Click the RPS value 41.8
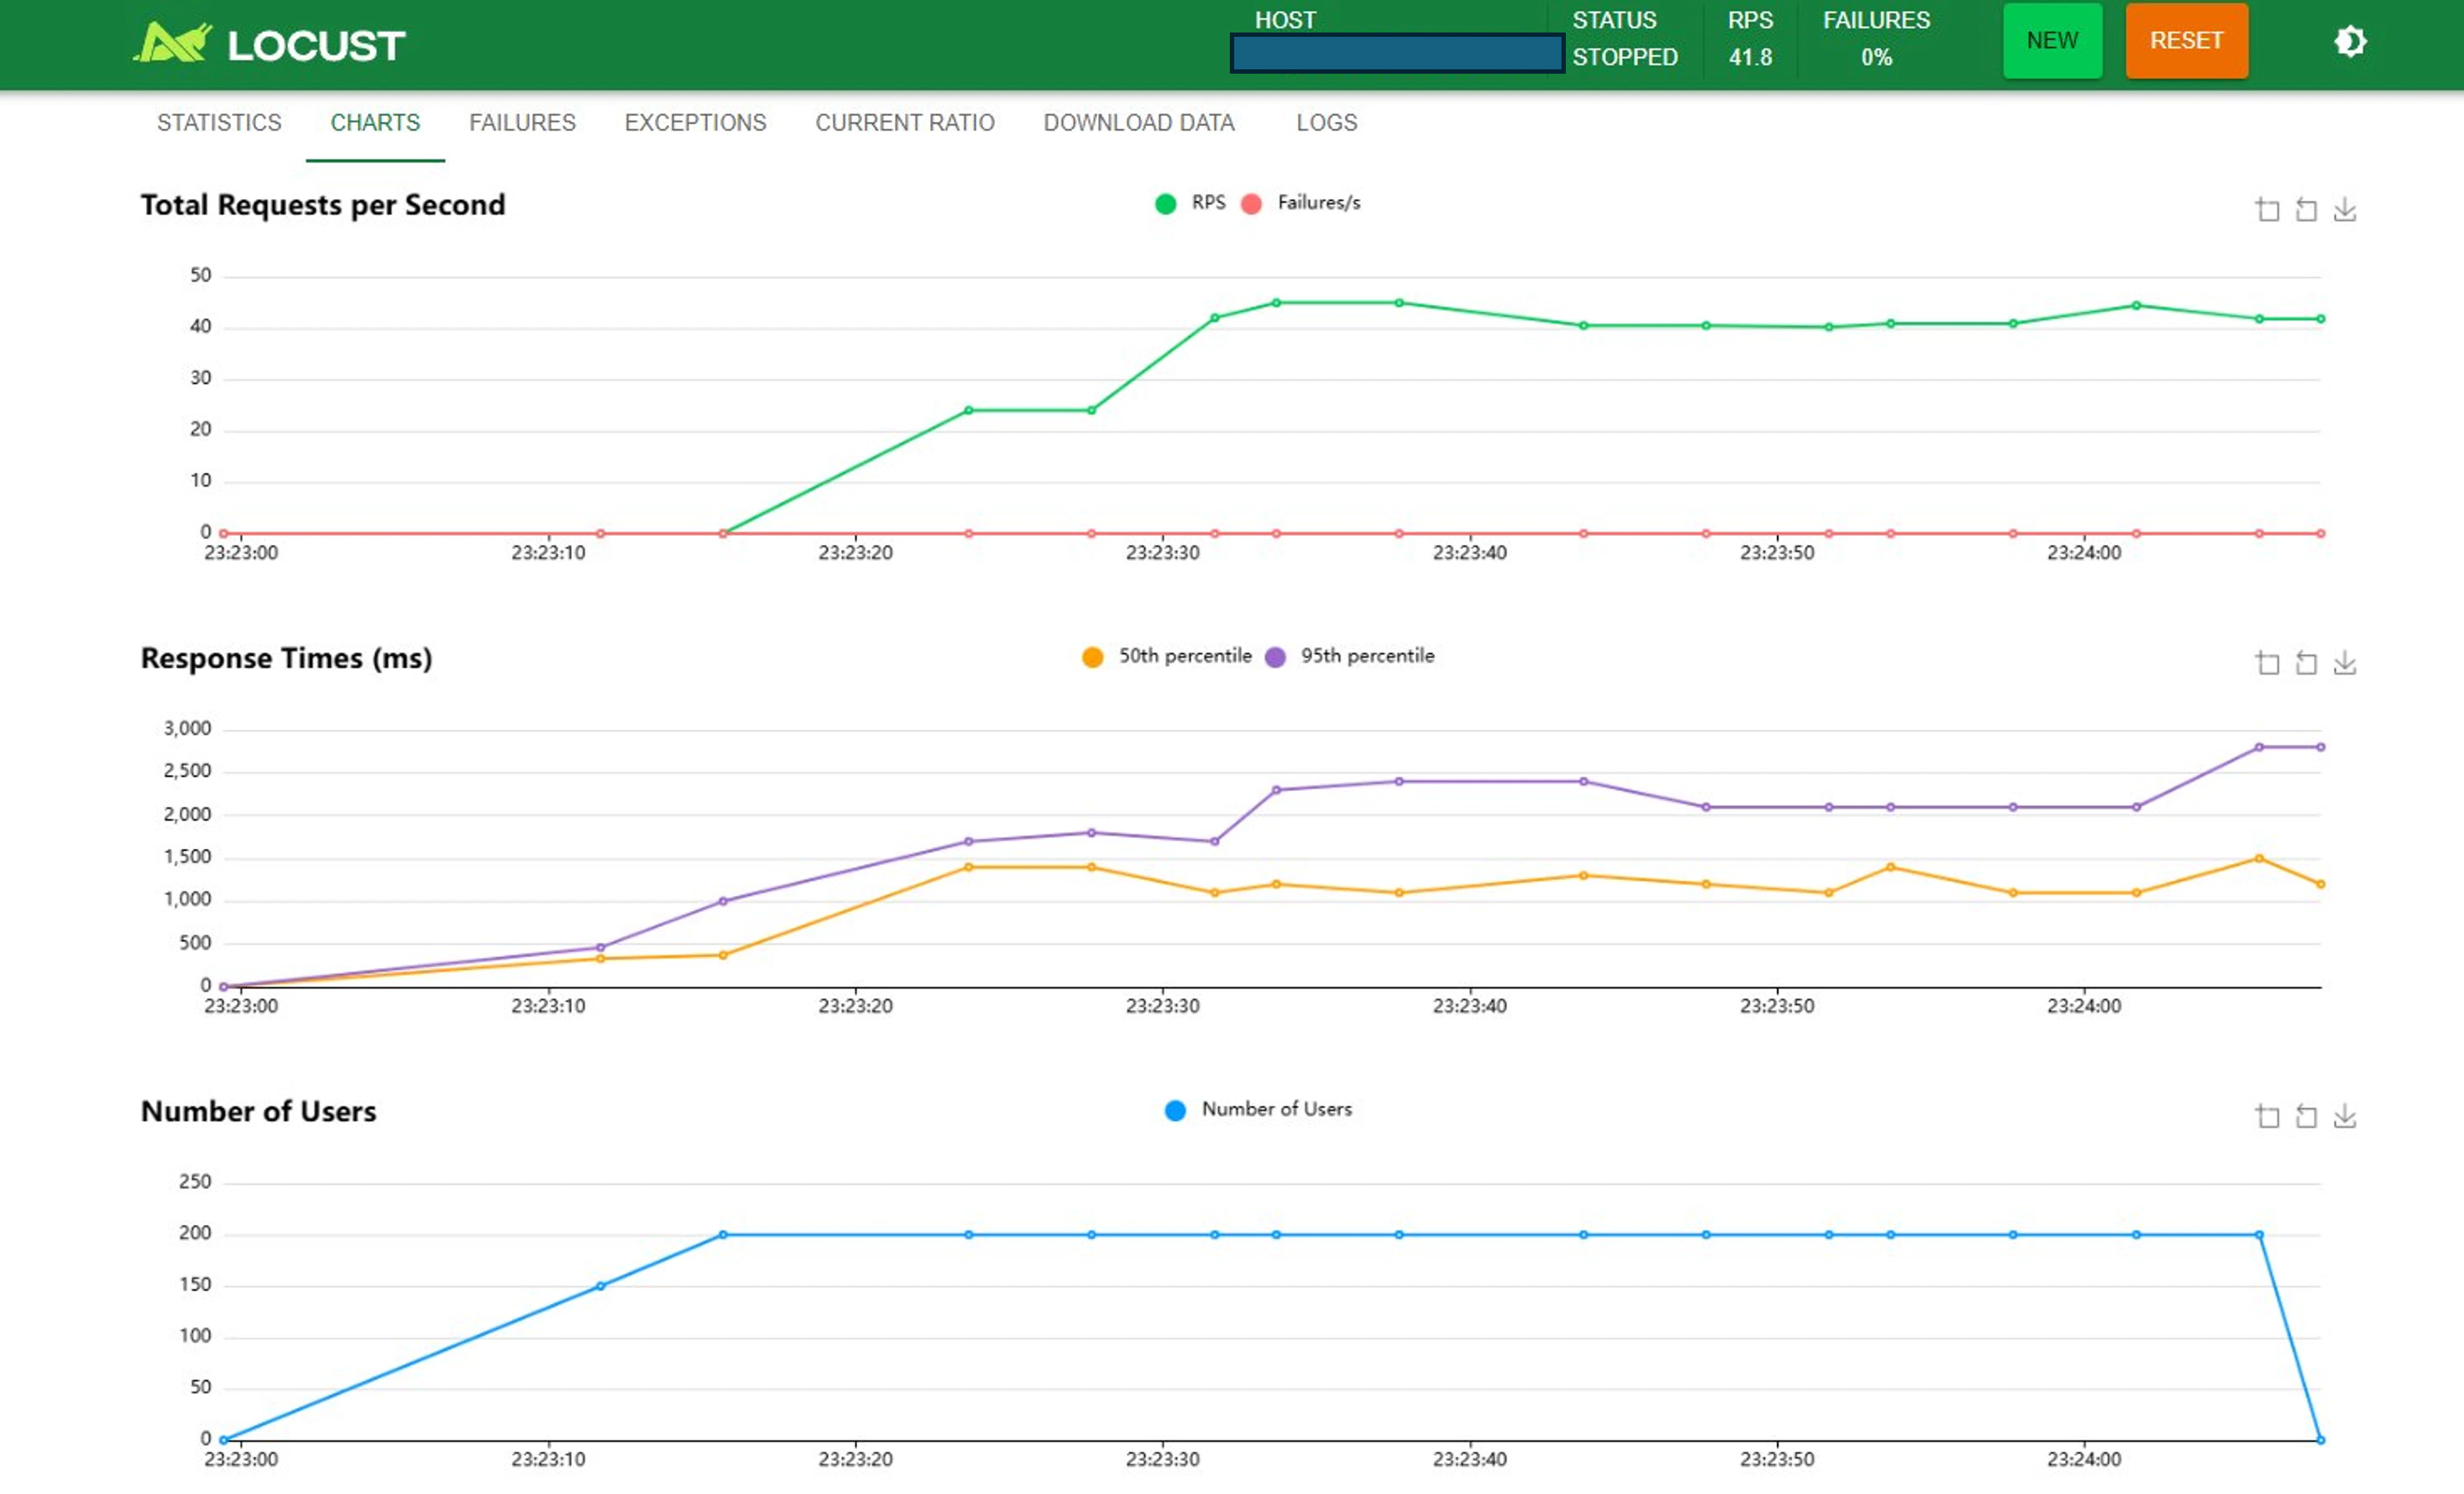Screen dimensions: 2464x1494 coord(1750,57)
